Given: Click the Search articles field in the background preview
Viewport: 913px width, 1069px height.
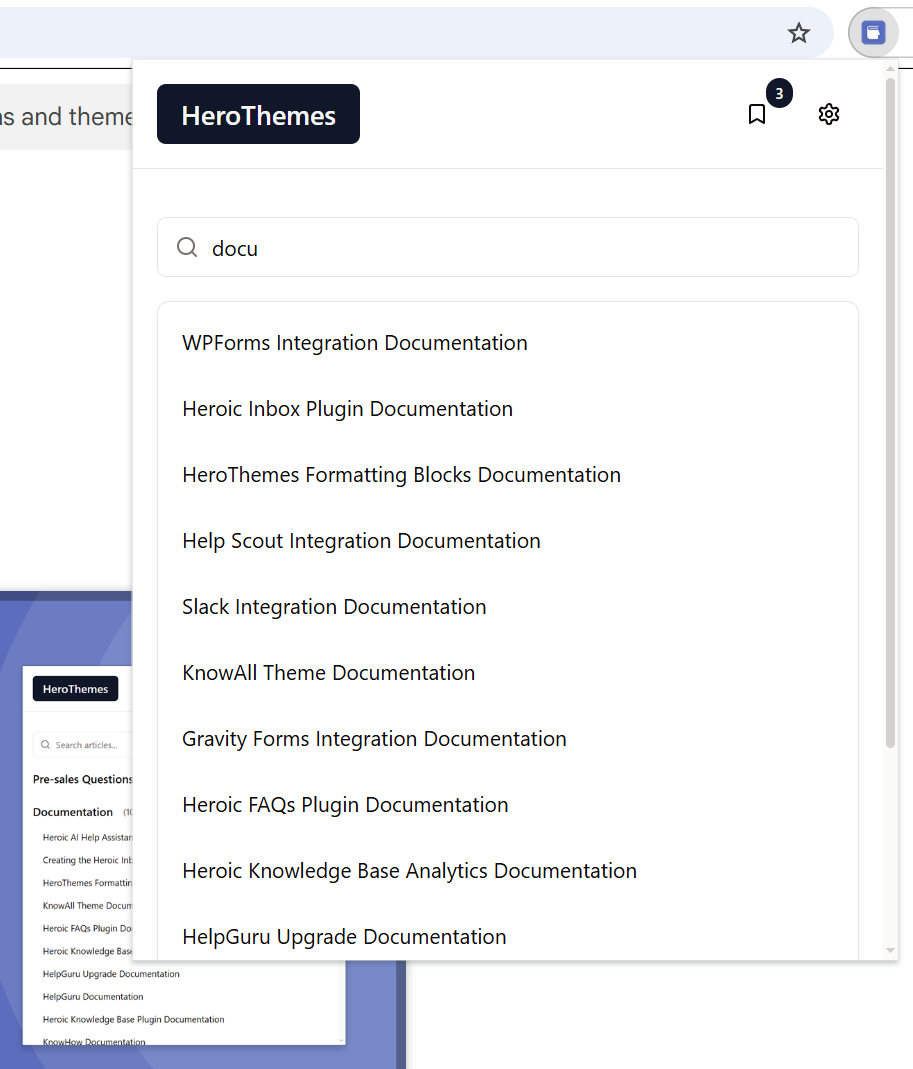Looking at the screenshot, I should 83,744.
